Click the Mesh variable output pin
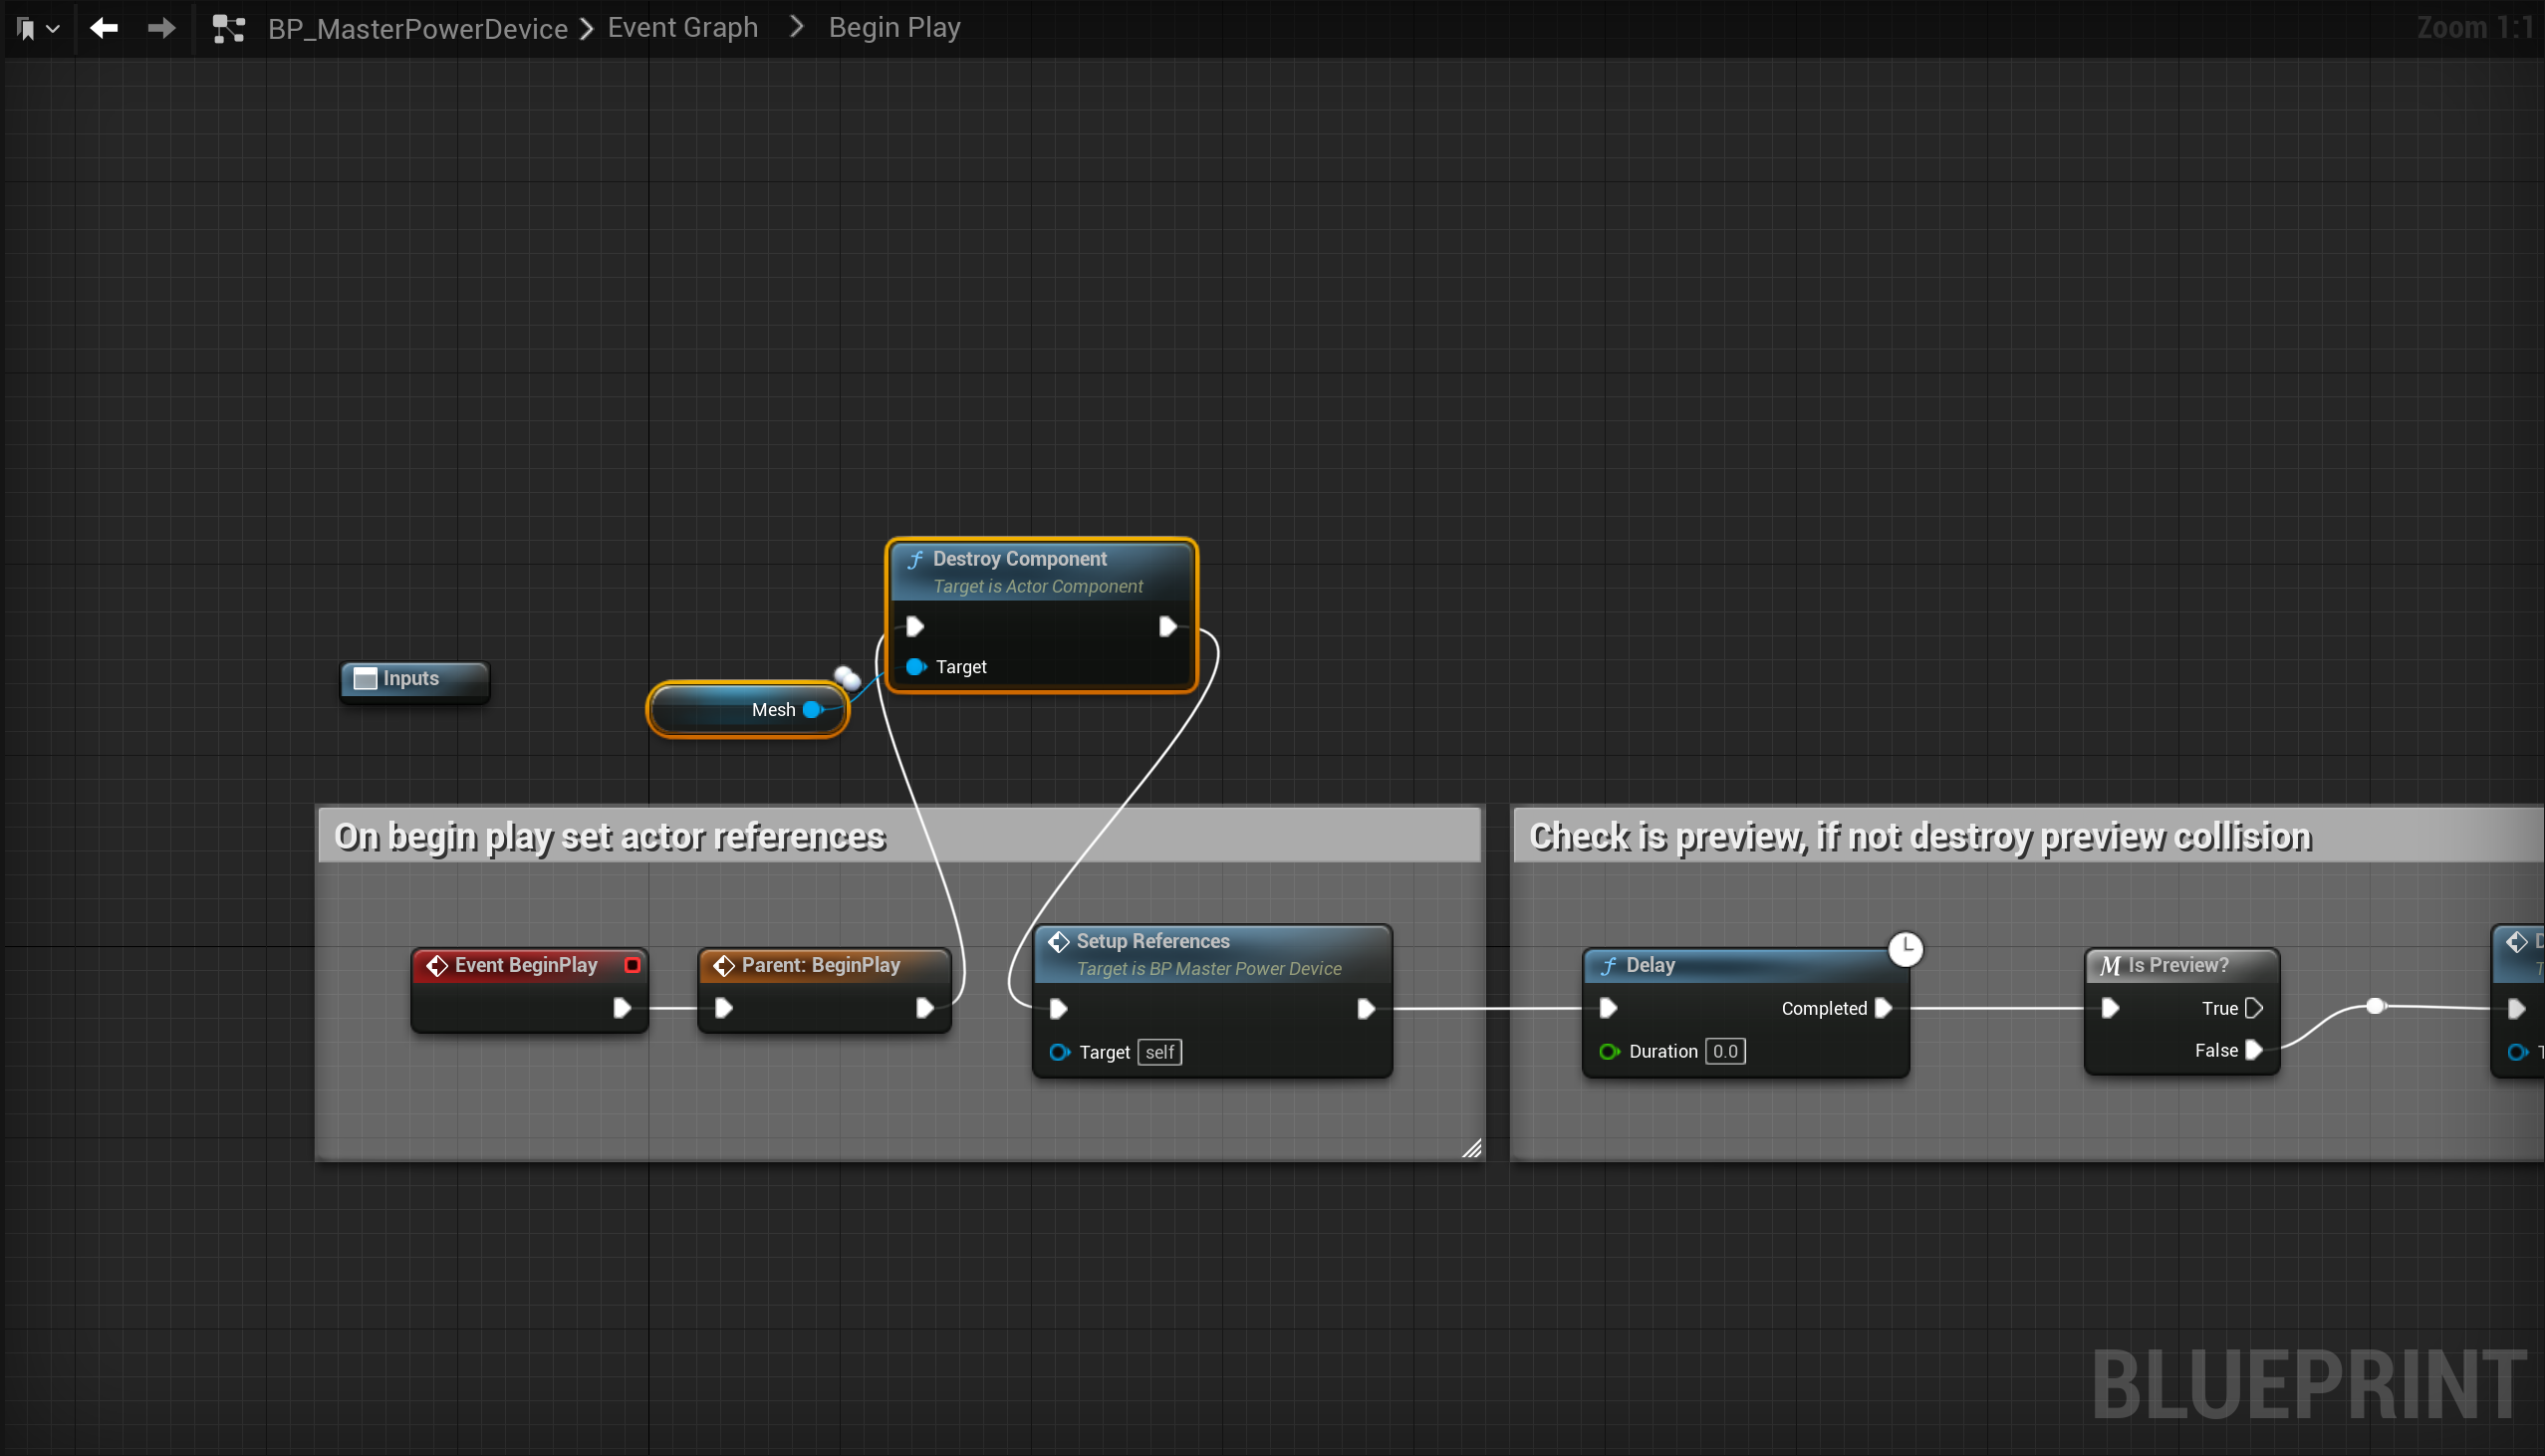 (812, 709)
